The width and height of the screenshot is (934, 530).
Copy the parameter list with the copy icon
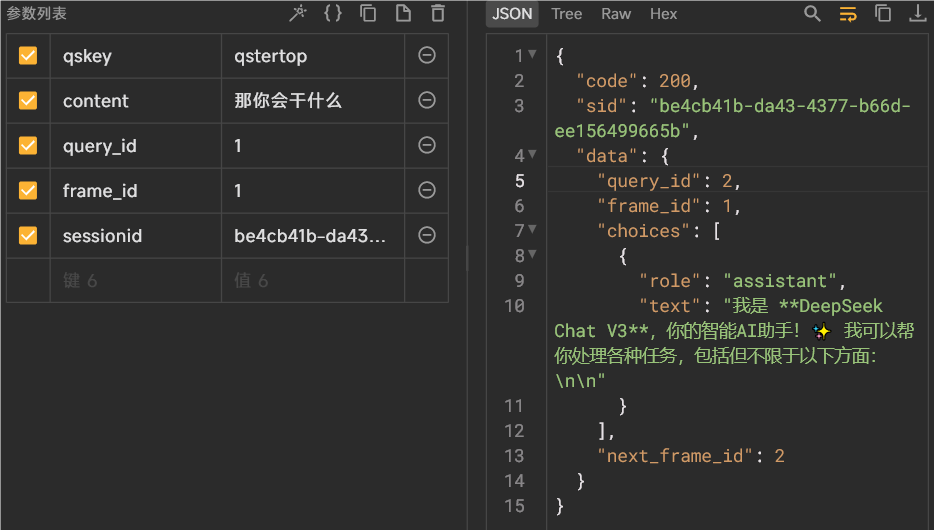(x=368, y=13)
